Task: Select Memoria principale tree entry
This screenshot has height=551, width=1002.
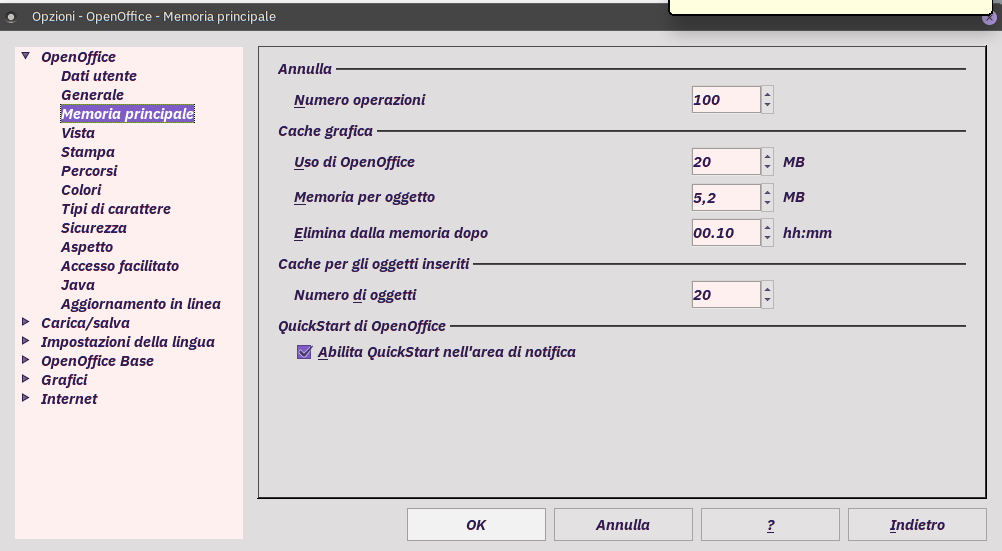Action: click(128, 114)
